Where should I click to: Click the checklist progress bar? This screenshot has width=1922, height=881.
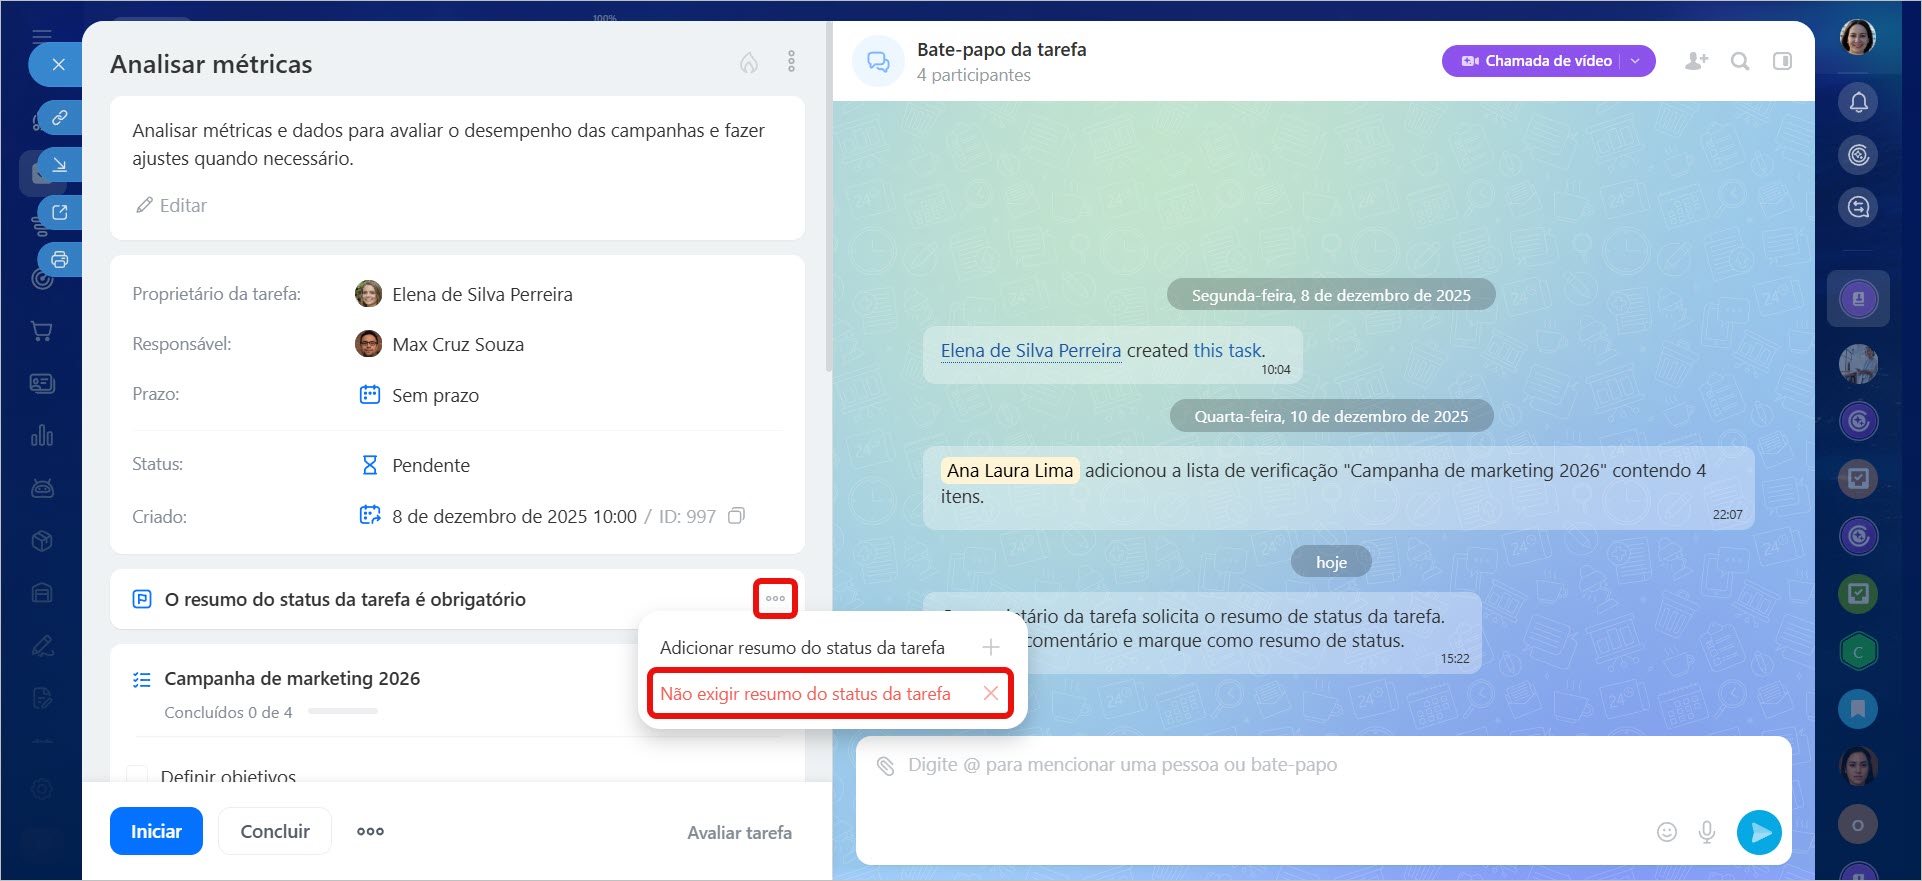(342, 712)
